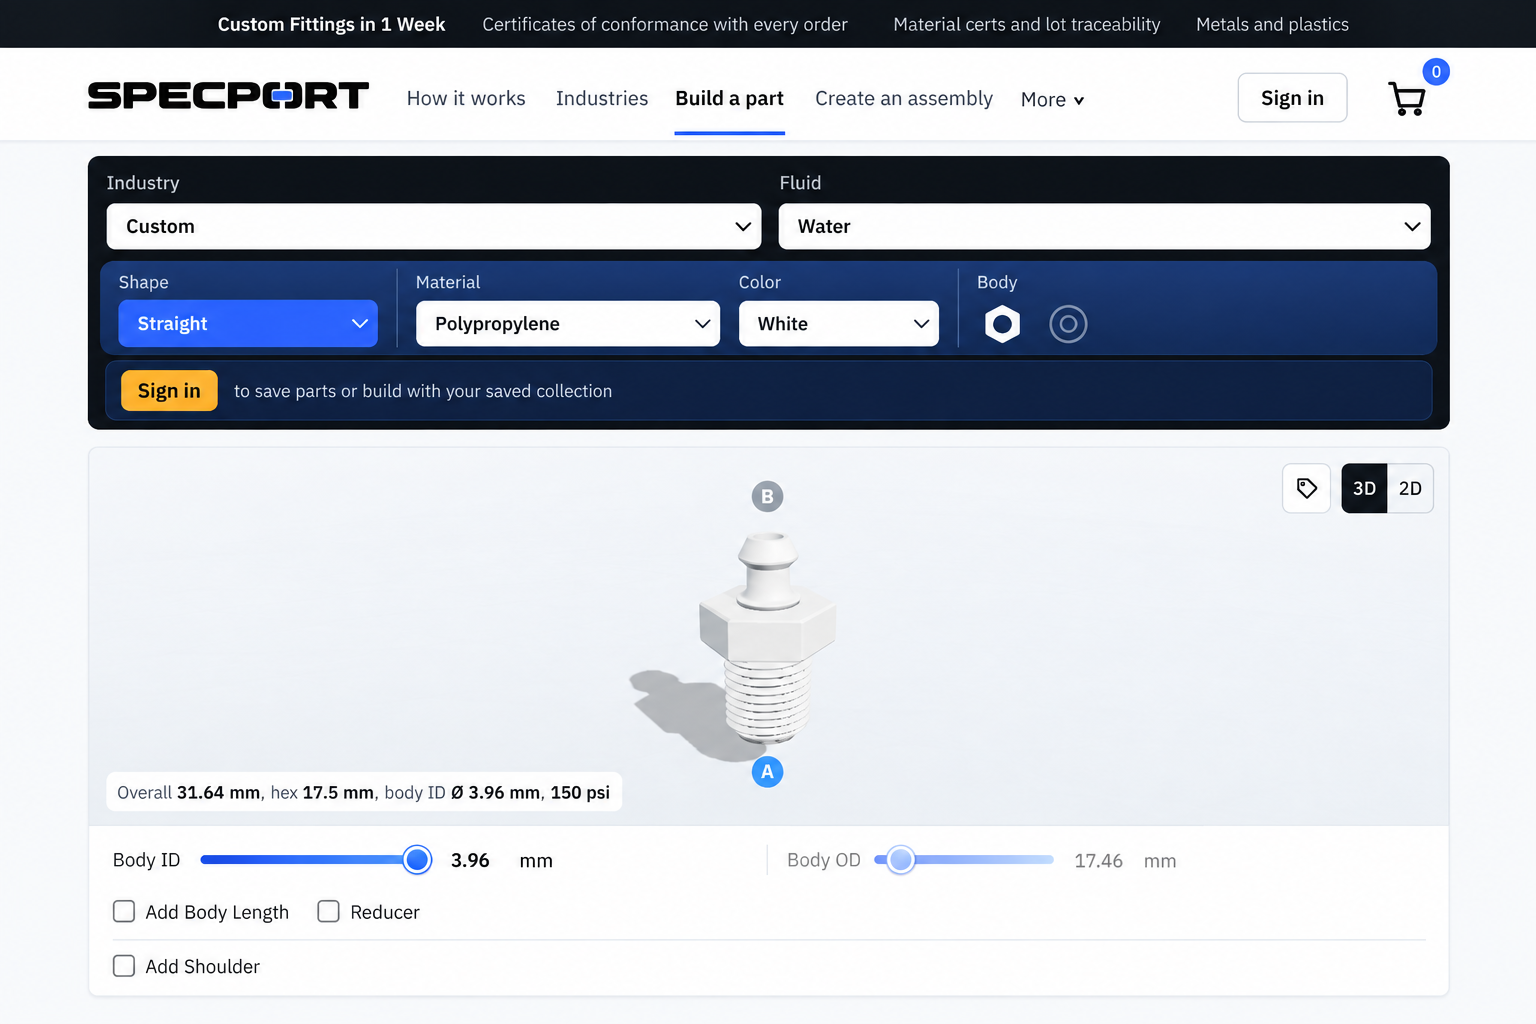Image resolution: width=1536 pixels, height=1024 pixels.
Task: Expand the More menu
Action: [x=1052, y=99]
